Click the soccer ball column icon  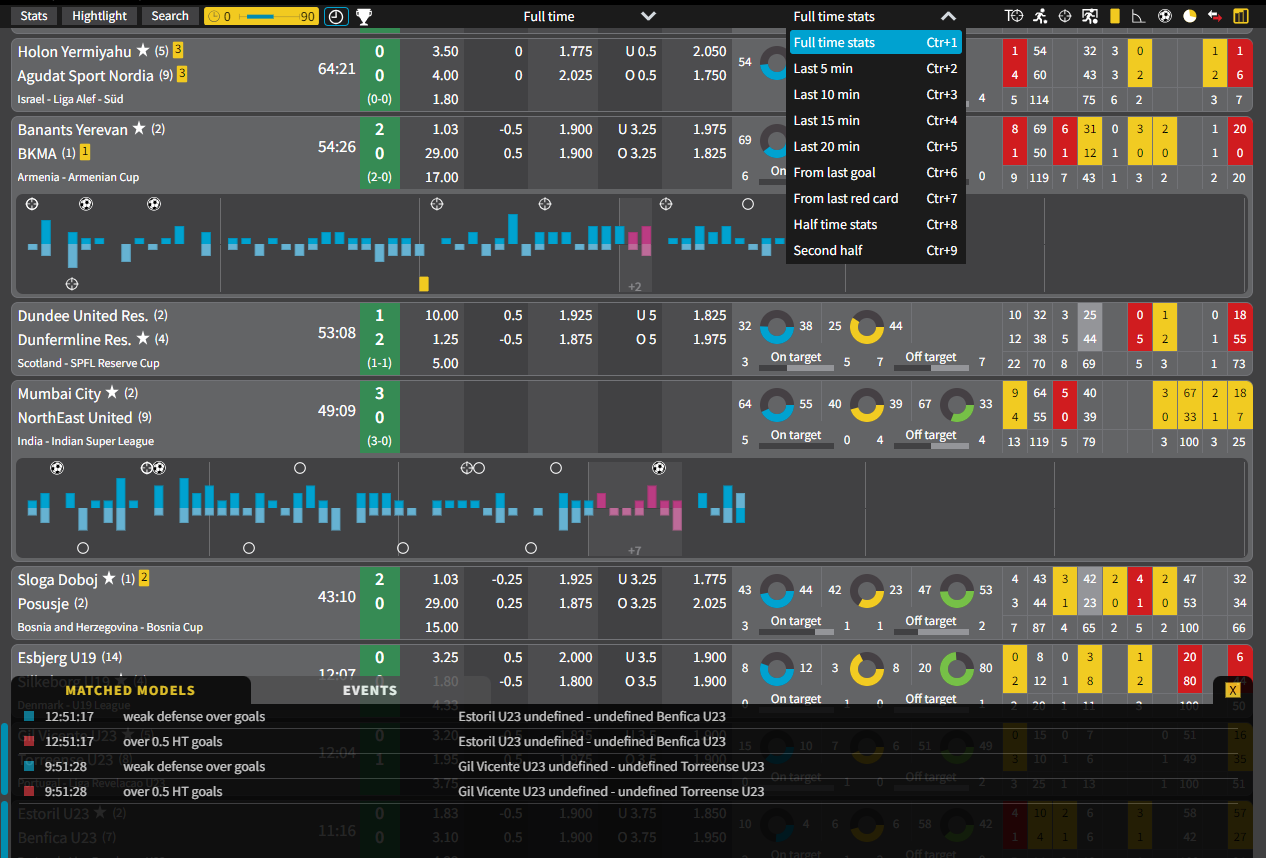coord(1164,16)
